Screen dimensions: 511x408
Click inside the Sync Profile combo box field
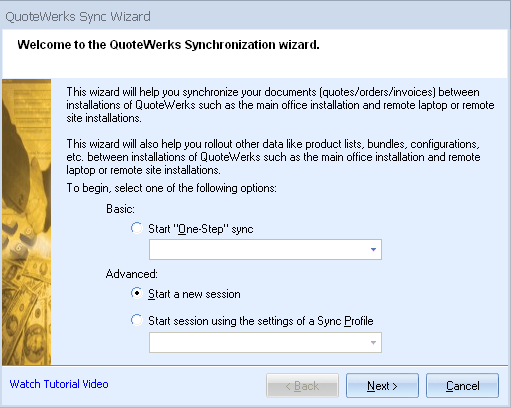pos(265,342)
